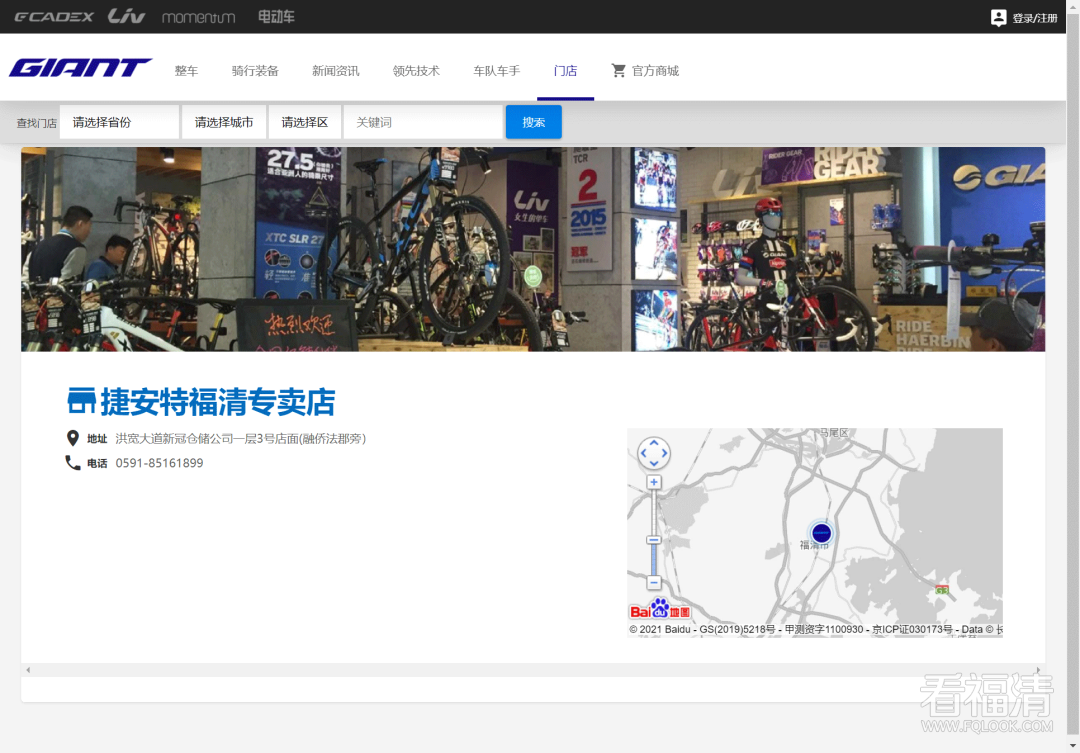Click the horizontal scrollbar right arrow
Image resolution: width=1080 pixels, height=753 pixels.
click(x=1038, y=670)
